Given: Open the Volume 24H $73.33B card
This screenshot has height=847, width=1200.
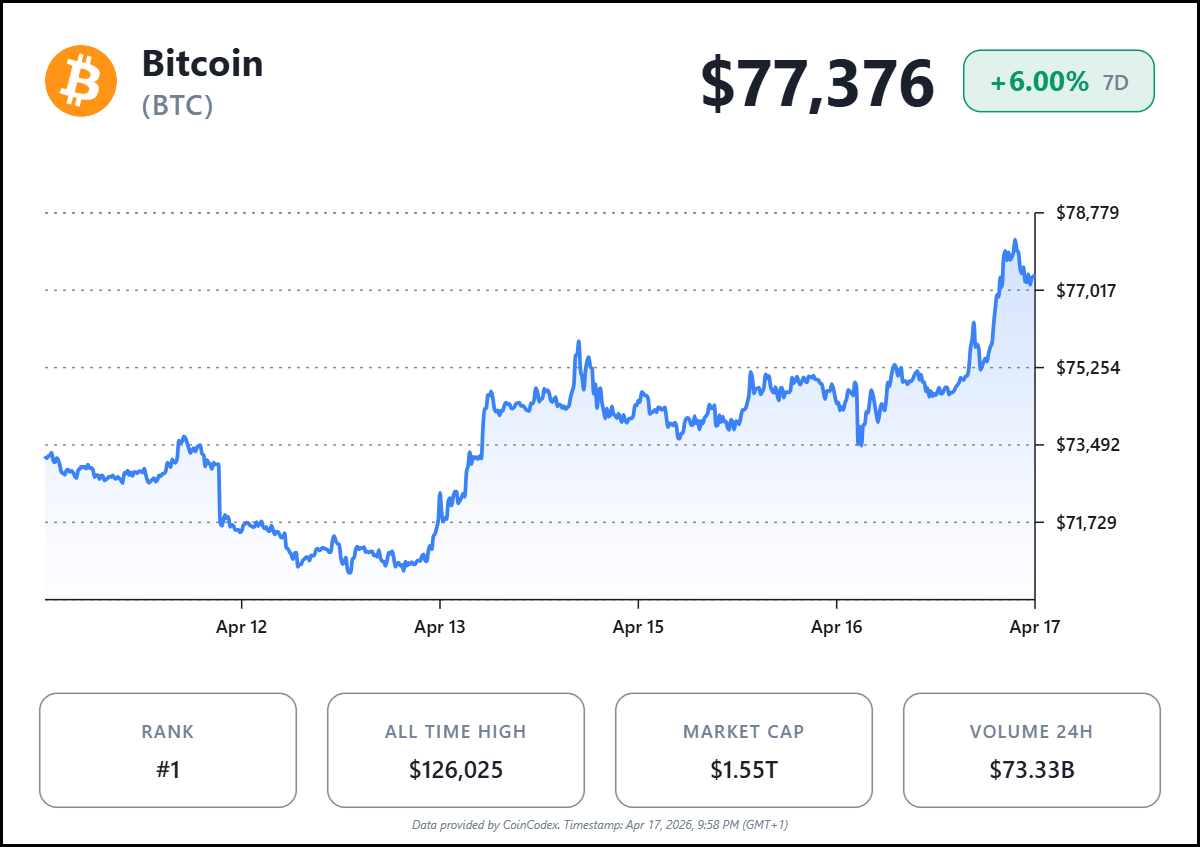Looking at the screenshot, I should pyautogui.click(x=1031, y=750).
